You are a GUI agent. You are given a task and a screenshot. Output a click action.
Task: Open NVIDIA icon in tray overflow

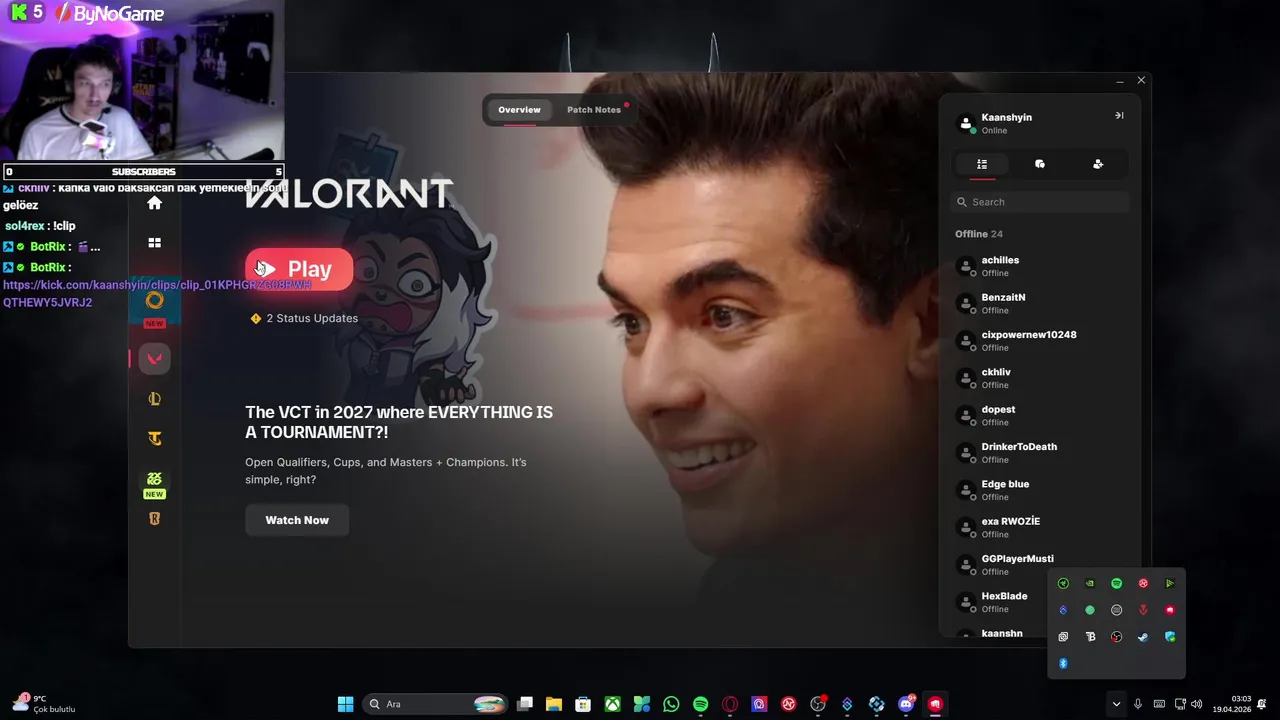[x=1090, y=583]
